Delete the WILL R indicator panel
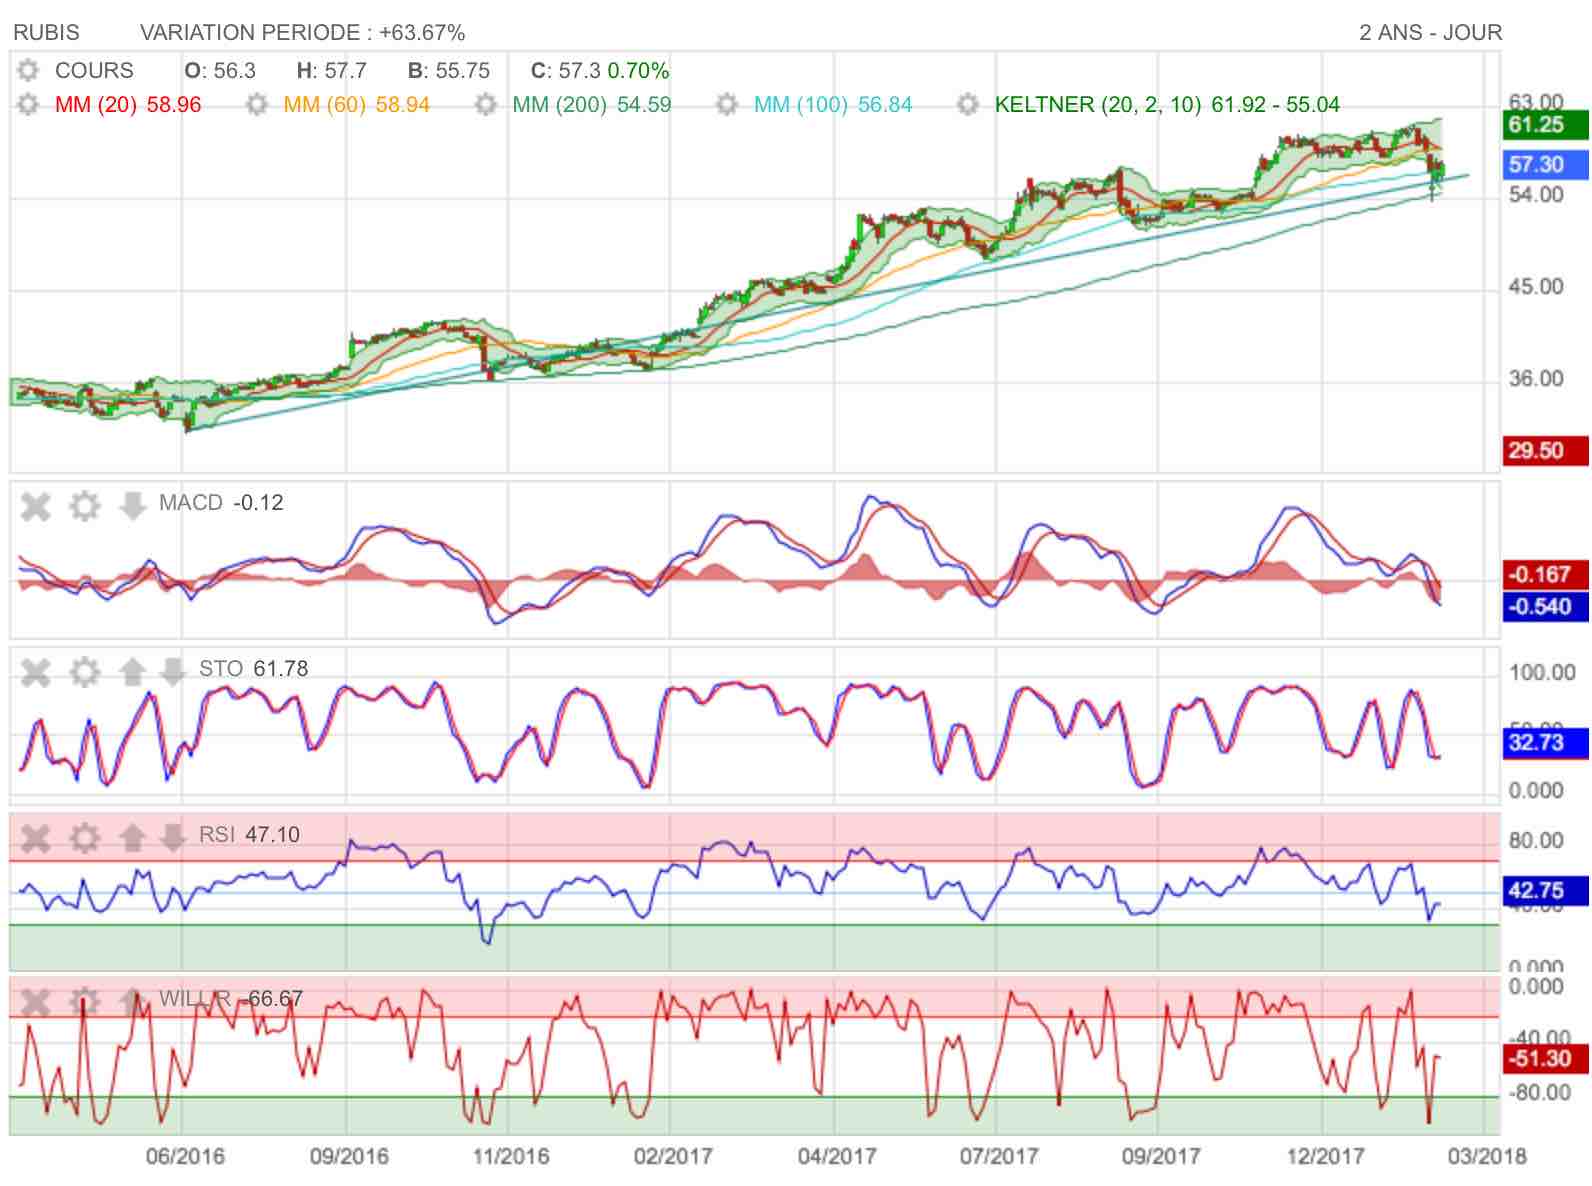 pos(36,1001)
